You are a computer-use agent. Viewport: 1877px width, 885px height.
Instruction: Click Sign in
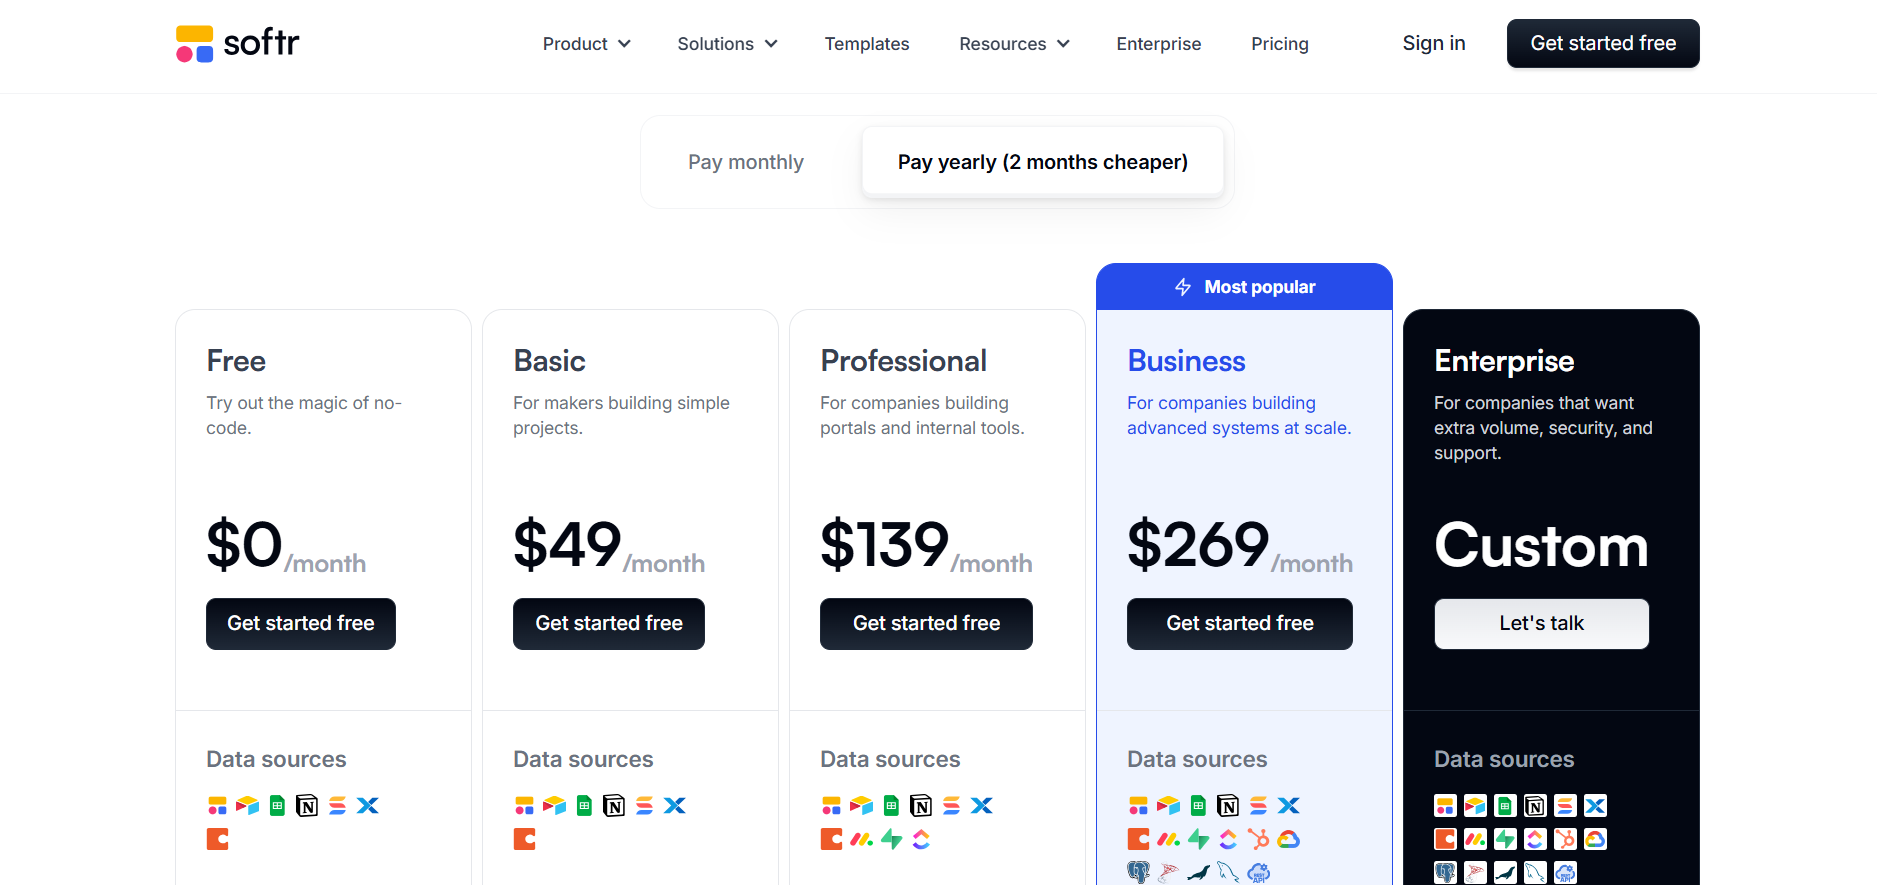coord(1434,43)
